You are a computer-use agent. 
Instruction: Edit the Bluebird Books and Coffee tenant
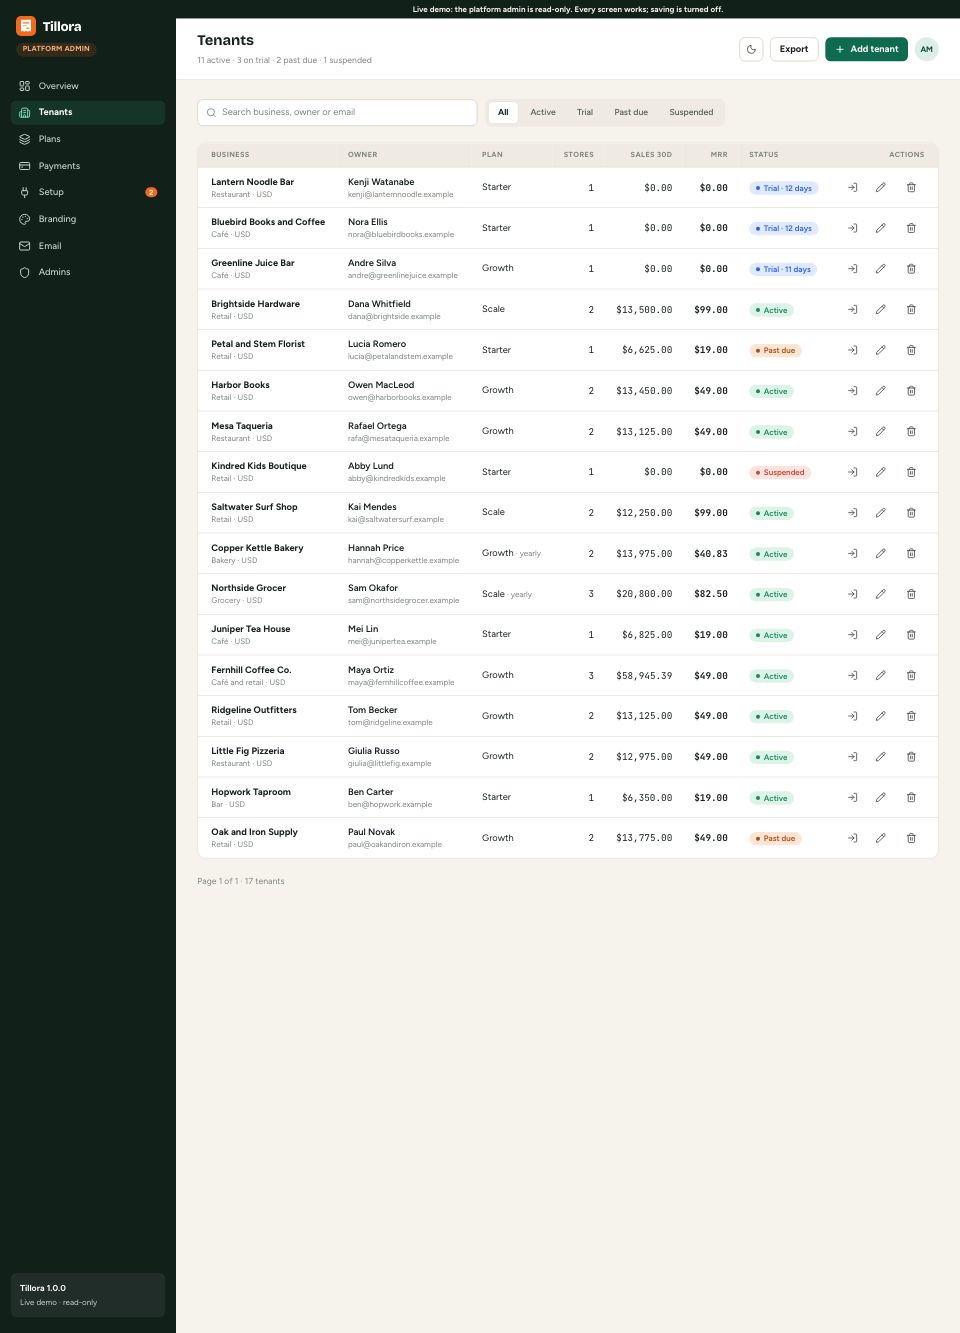click(881, 228)
